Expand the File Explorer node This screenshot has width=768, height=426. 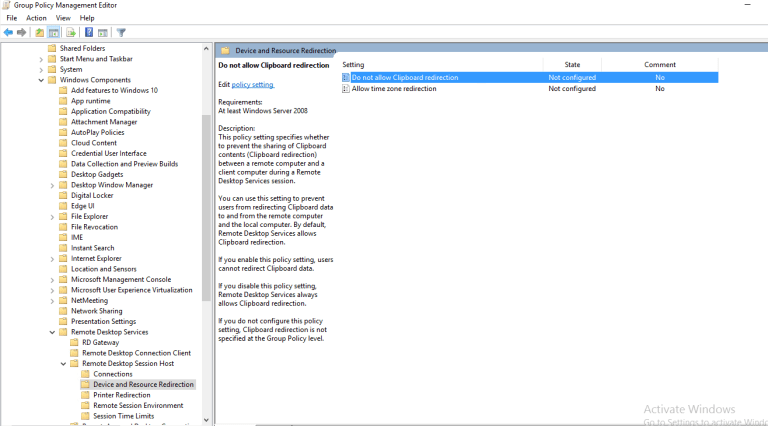[52, 217]
